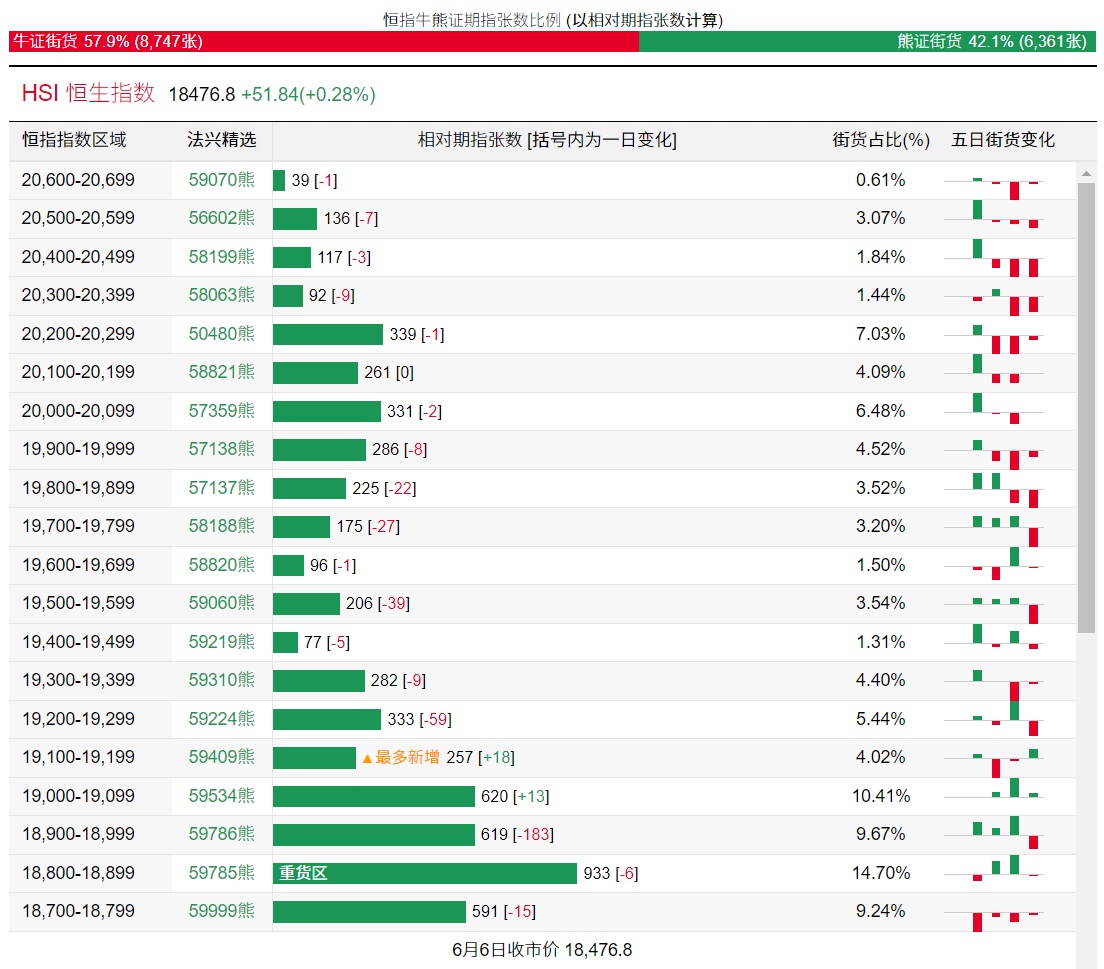Open the 59999熊 certificate link
Screen dimensions: 1104x969
click(x=221, y=911)
